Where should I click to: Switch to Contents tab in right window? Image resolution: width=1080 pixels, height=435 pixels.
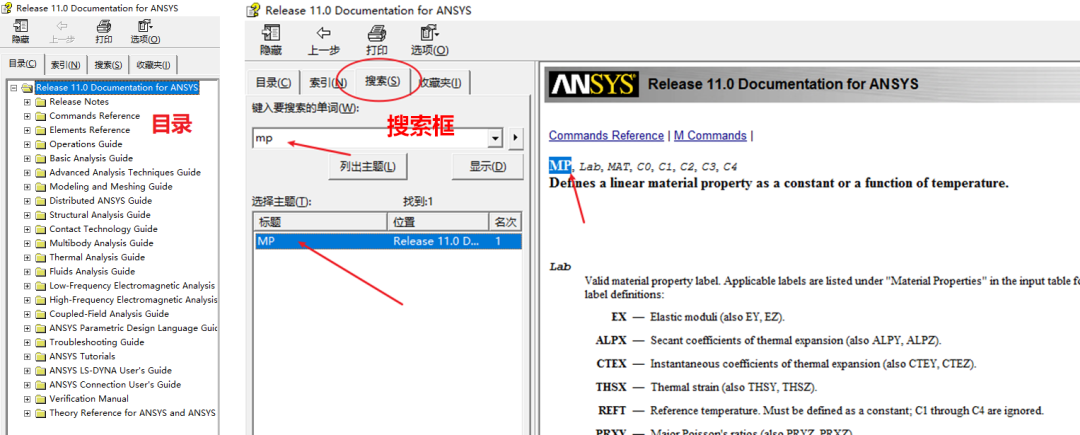[273, 83]
